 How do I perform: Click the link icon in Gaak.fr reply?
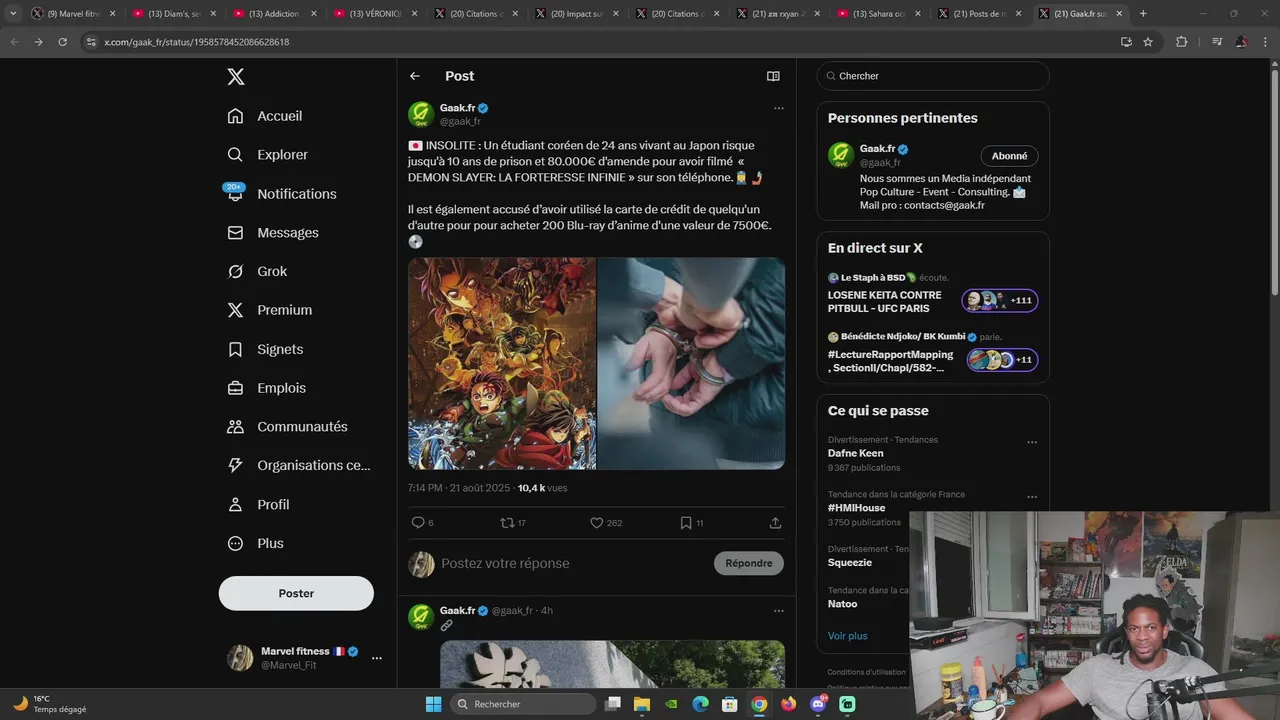(447, 626)
